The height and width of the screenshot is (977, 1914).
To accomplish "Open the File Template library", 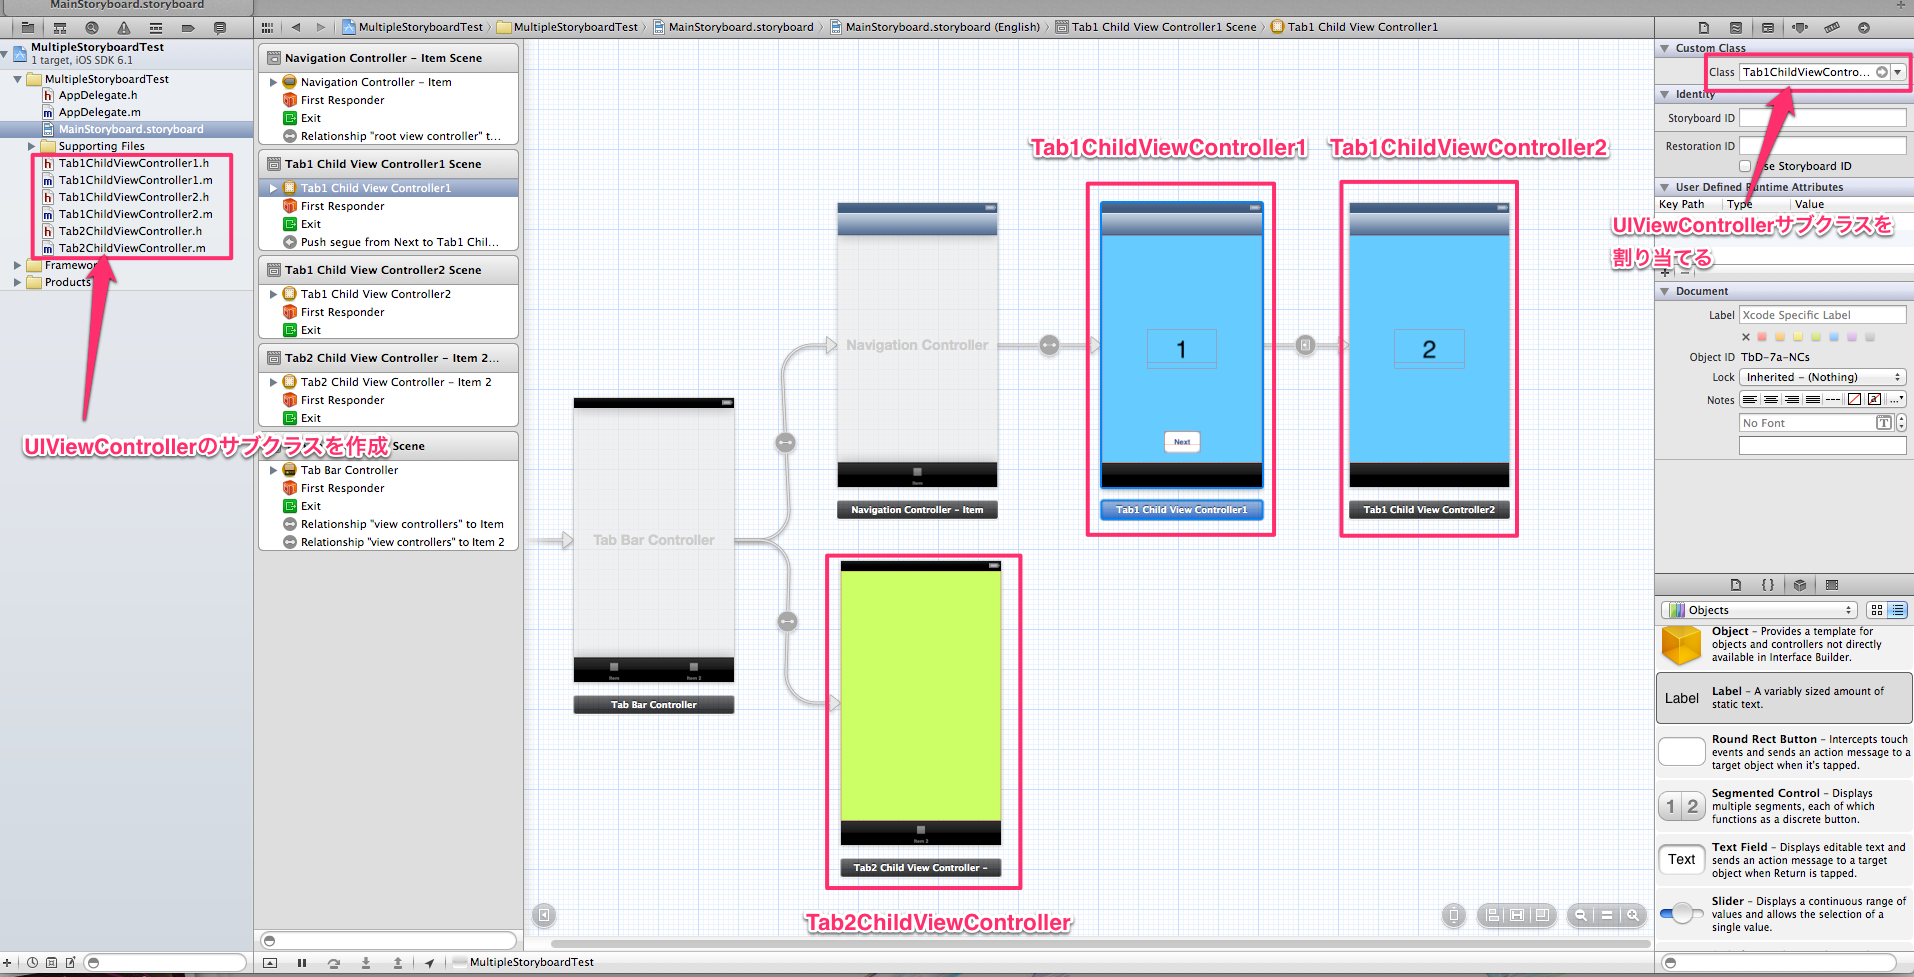I will tap(1735, 585).
